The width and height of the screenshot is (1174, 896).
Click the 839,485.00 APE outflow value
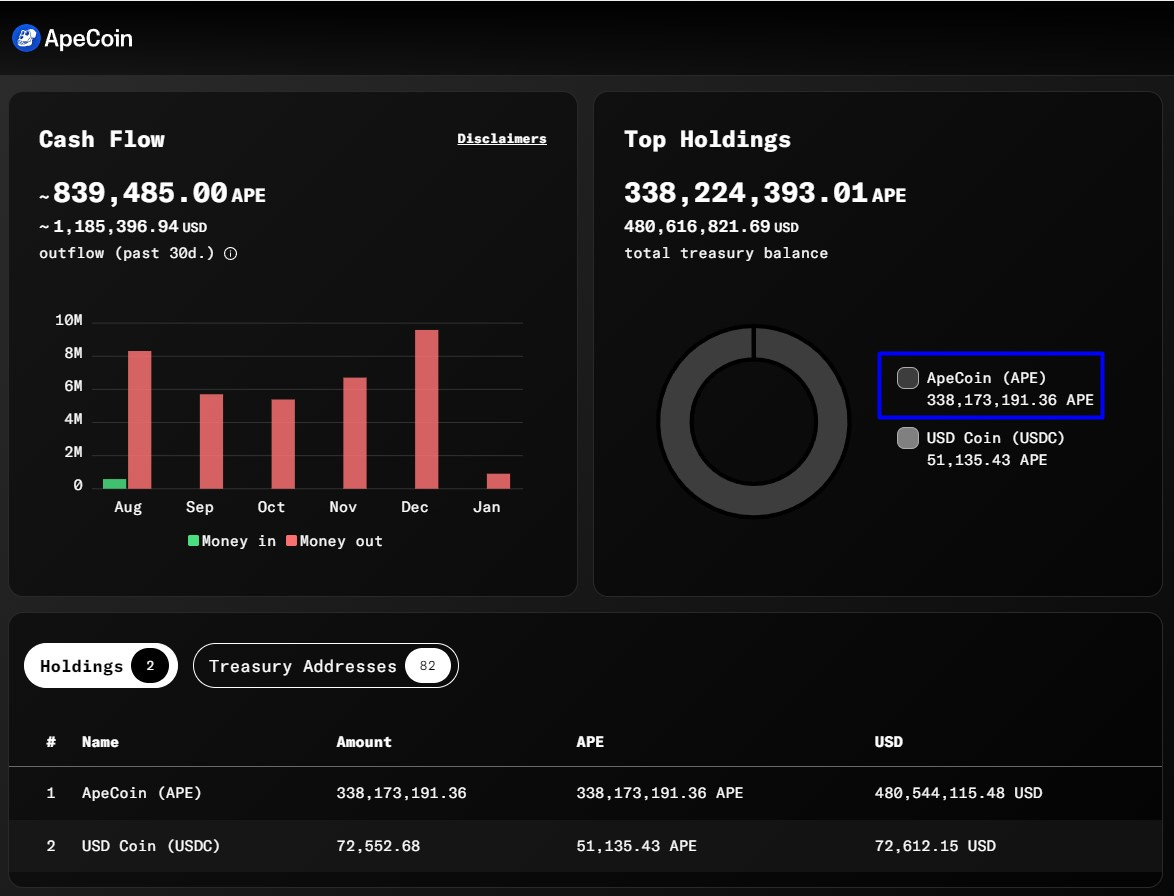pos(152,193)
